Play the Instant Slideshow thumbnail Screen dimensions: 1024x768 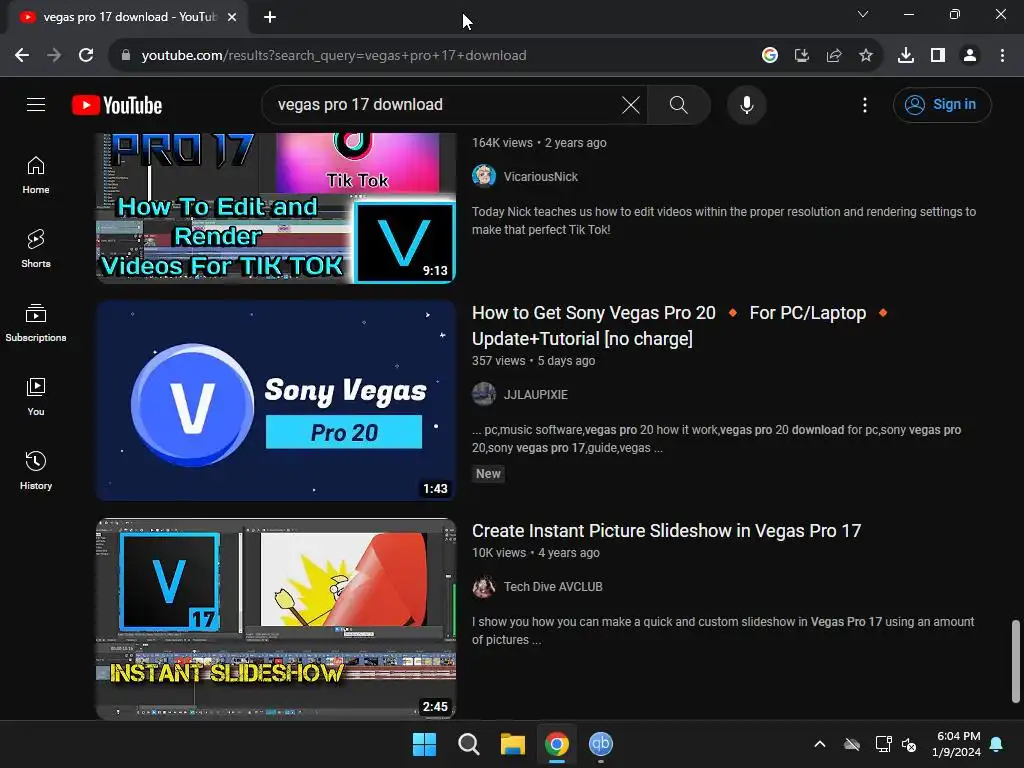(x=276, y=618)
